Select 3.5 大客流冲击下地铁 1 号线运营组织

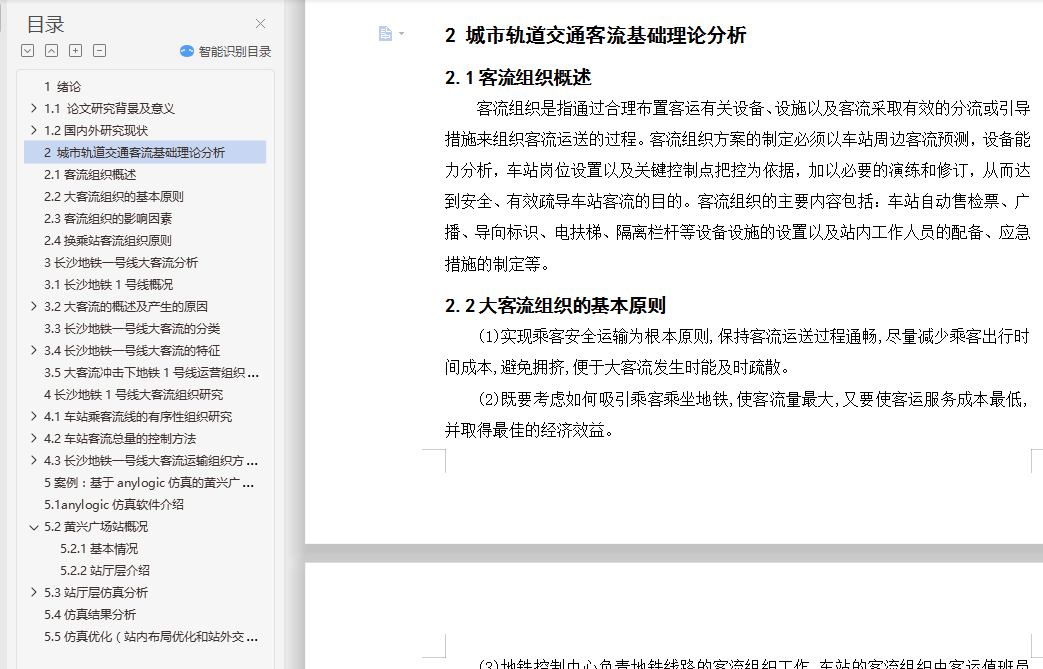point(152,372)
